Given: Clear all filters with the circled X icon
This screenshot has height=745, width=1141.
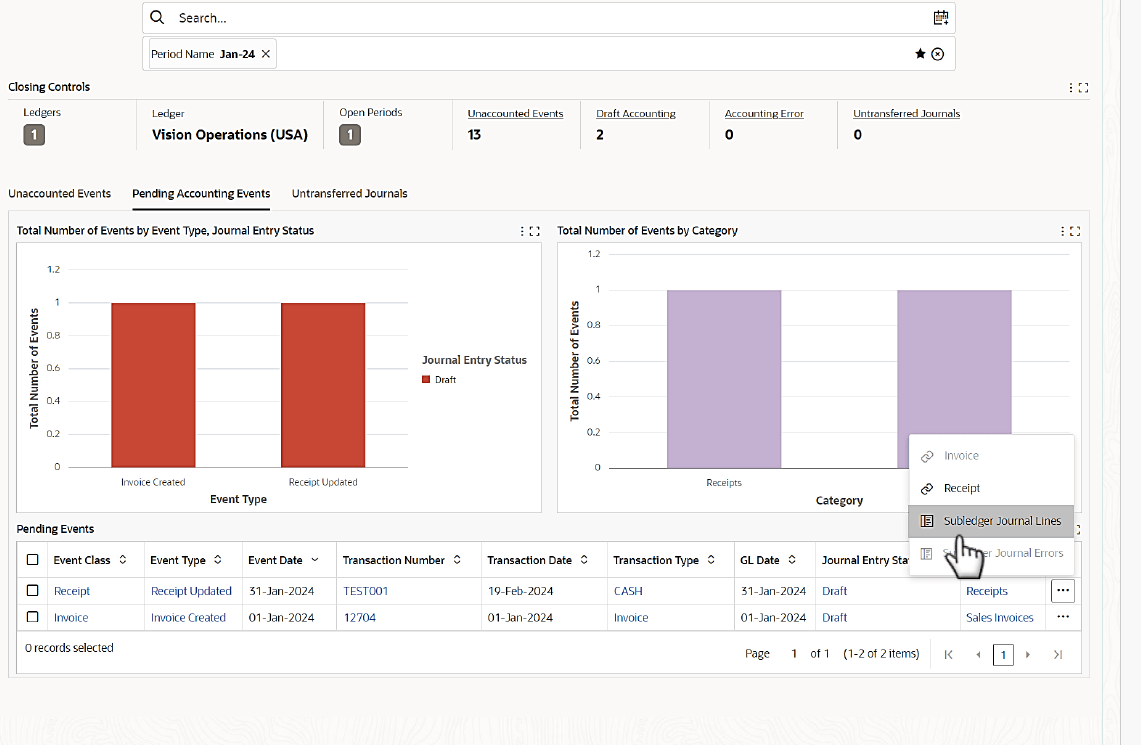Looking at the screenshot, I should tap(938, 54).
